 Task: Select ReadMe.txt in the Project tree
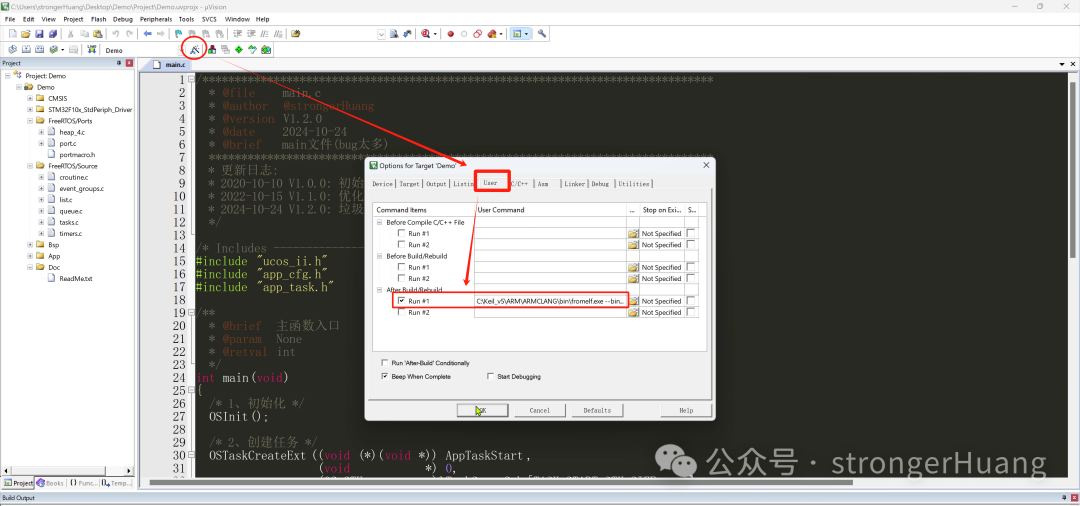[x=76, y=279]
